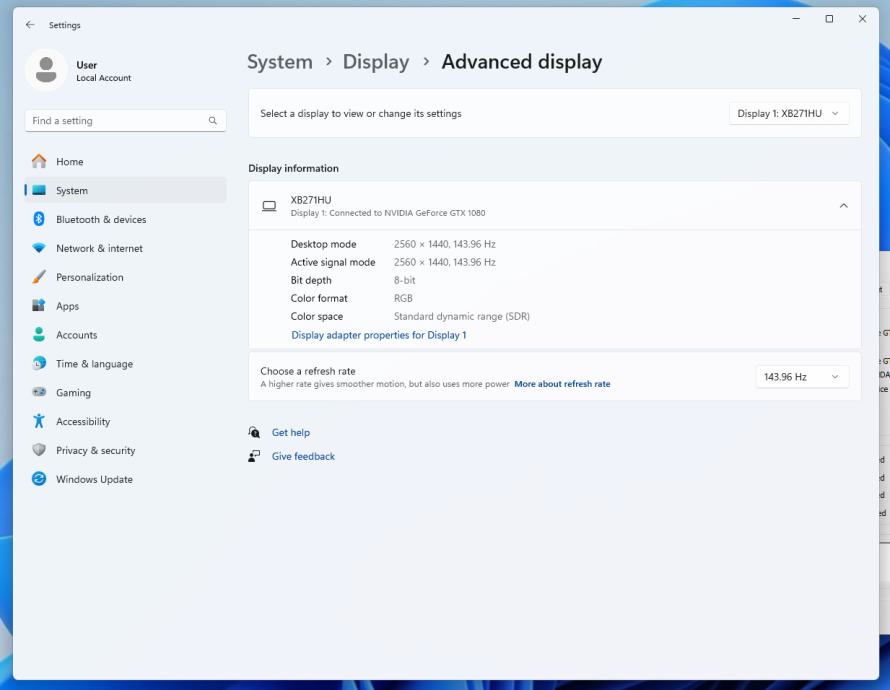Click More about refresh rate link

coord(562,384)
